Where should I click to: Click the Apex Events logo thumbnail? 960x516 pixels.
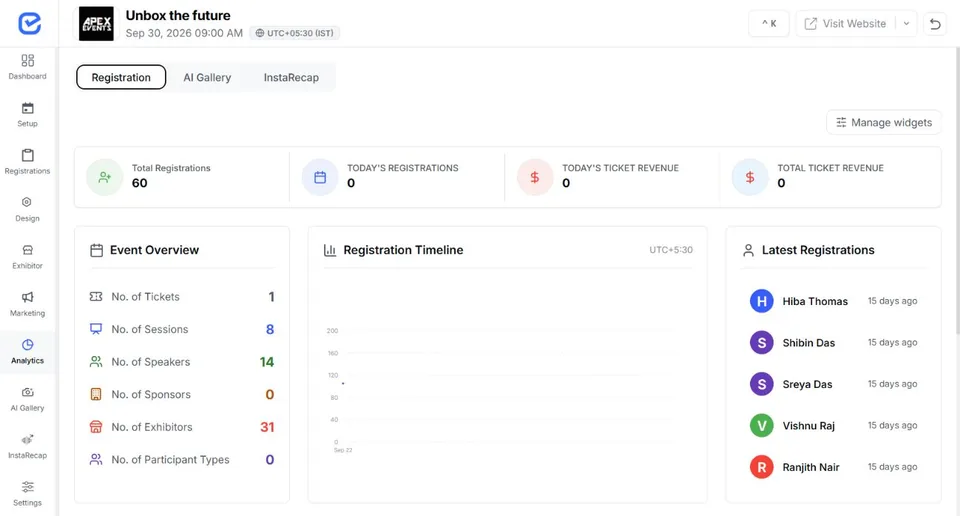pos(96,24)
